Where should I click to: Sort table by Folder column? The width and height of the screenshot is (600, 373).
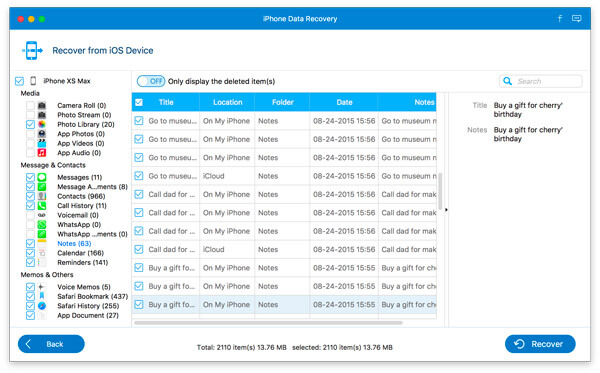pyautogui.click(x=283, y=102)
